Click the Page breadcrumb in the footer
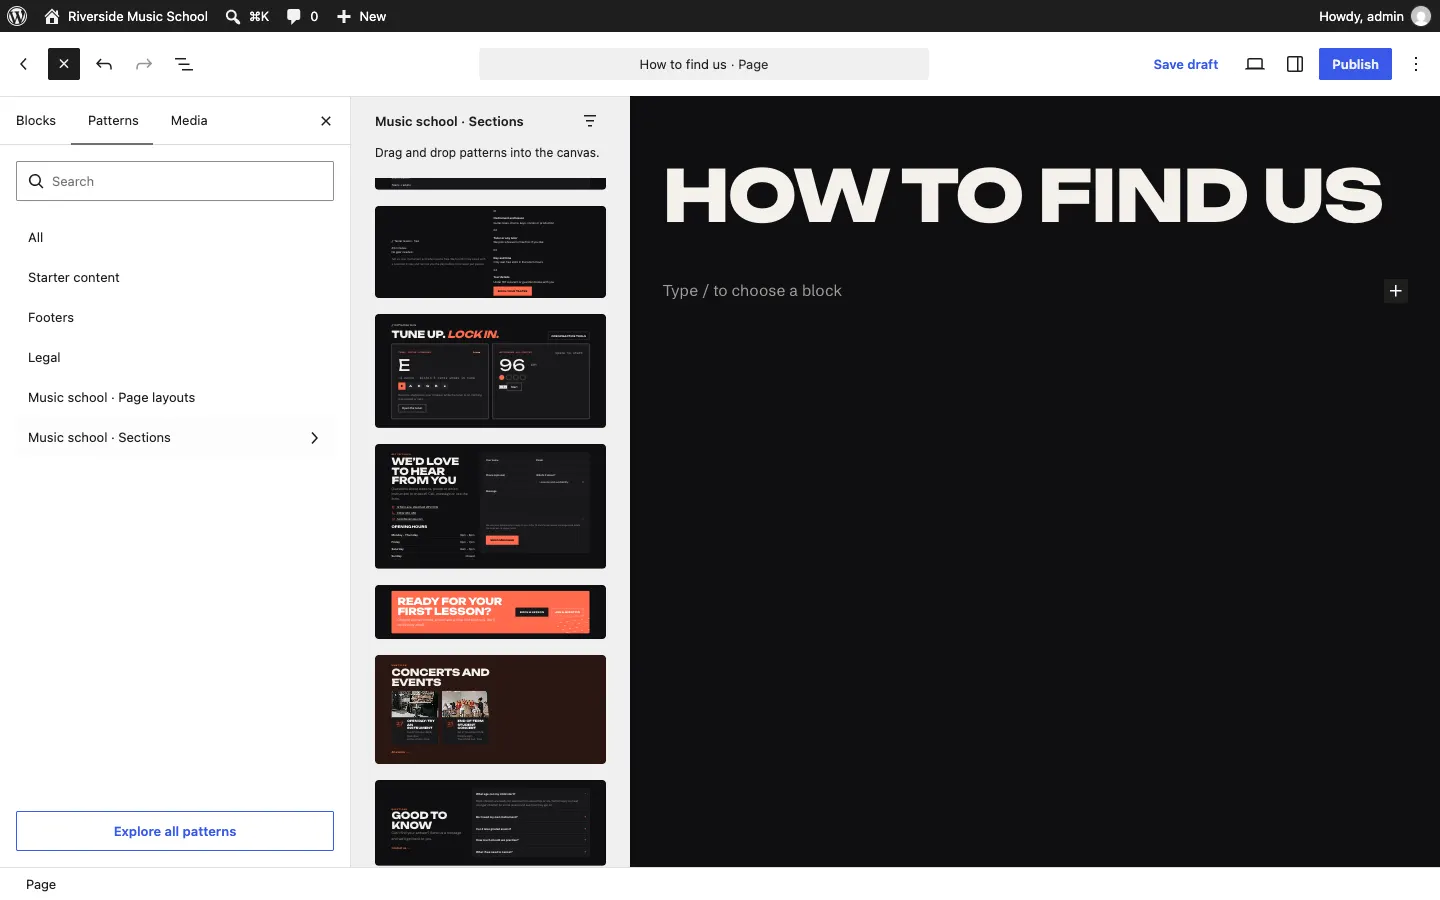Viewport: 1440px width, 900px height. point(41,884)
